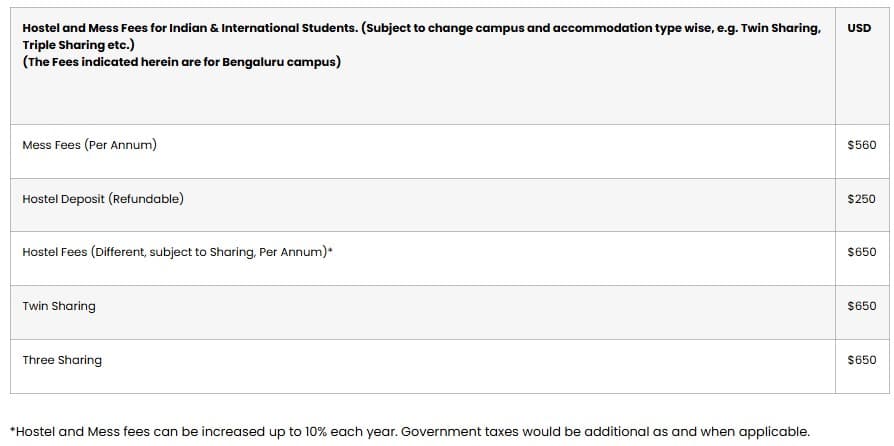
Task: Select the "Hostel Fees (Different, subject to Sharing" label
Action: click(x=173, y=252)
